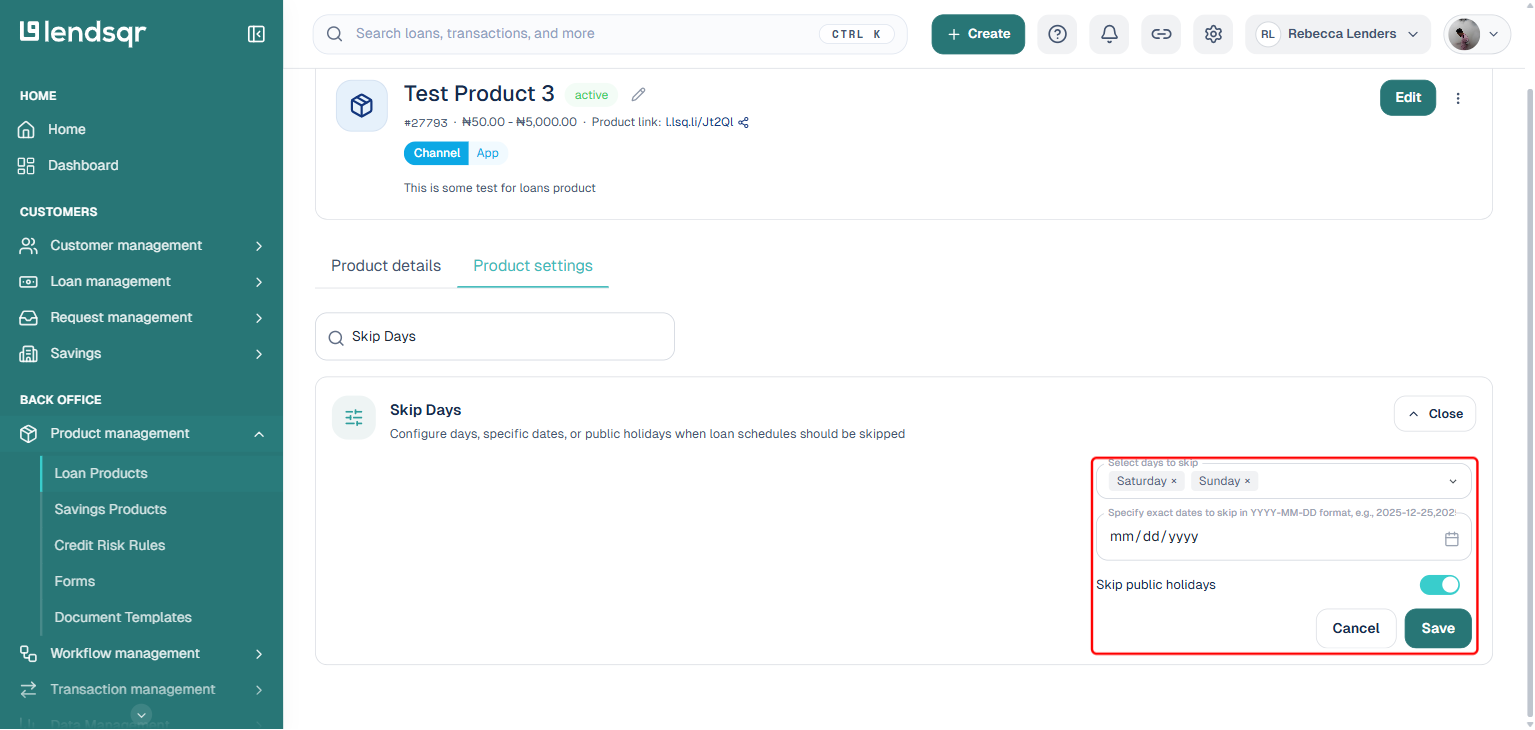Select Product settings tab

click(x=533, y=266)
